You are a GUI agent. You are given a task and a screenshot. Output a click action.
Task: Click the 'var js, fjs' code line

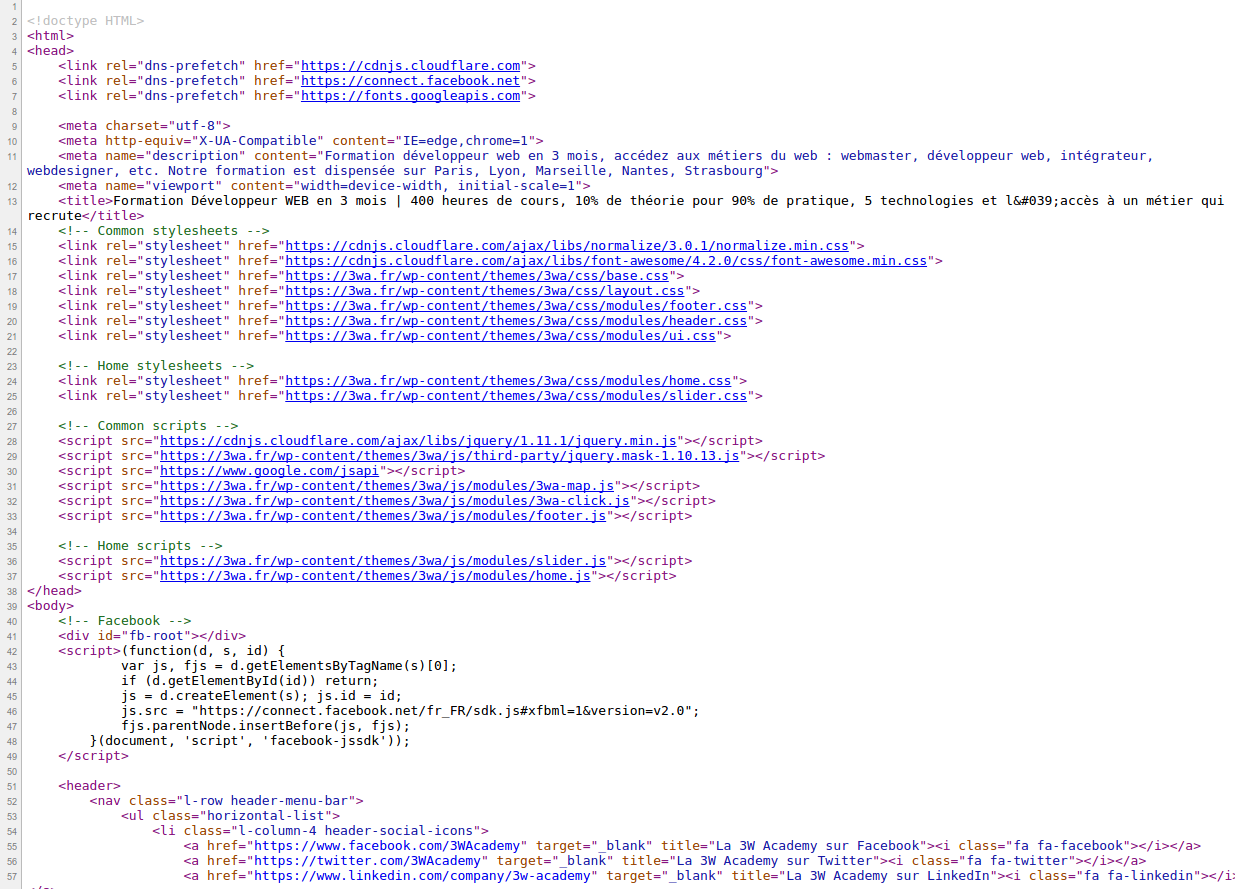click(289, 665)
